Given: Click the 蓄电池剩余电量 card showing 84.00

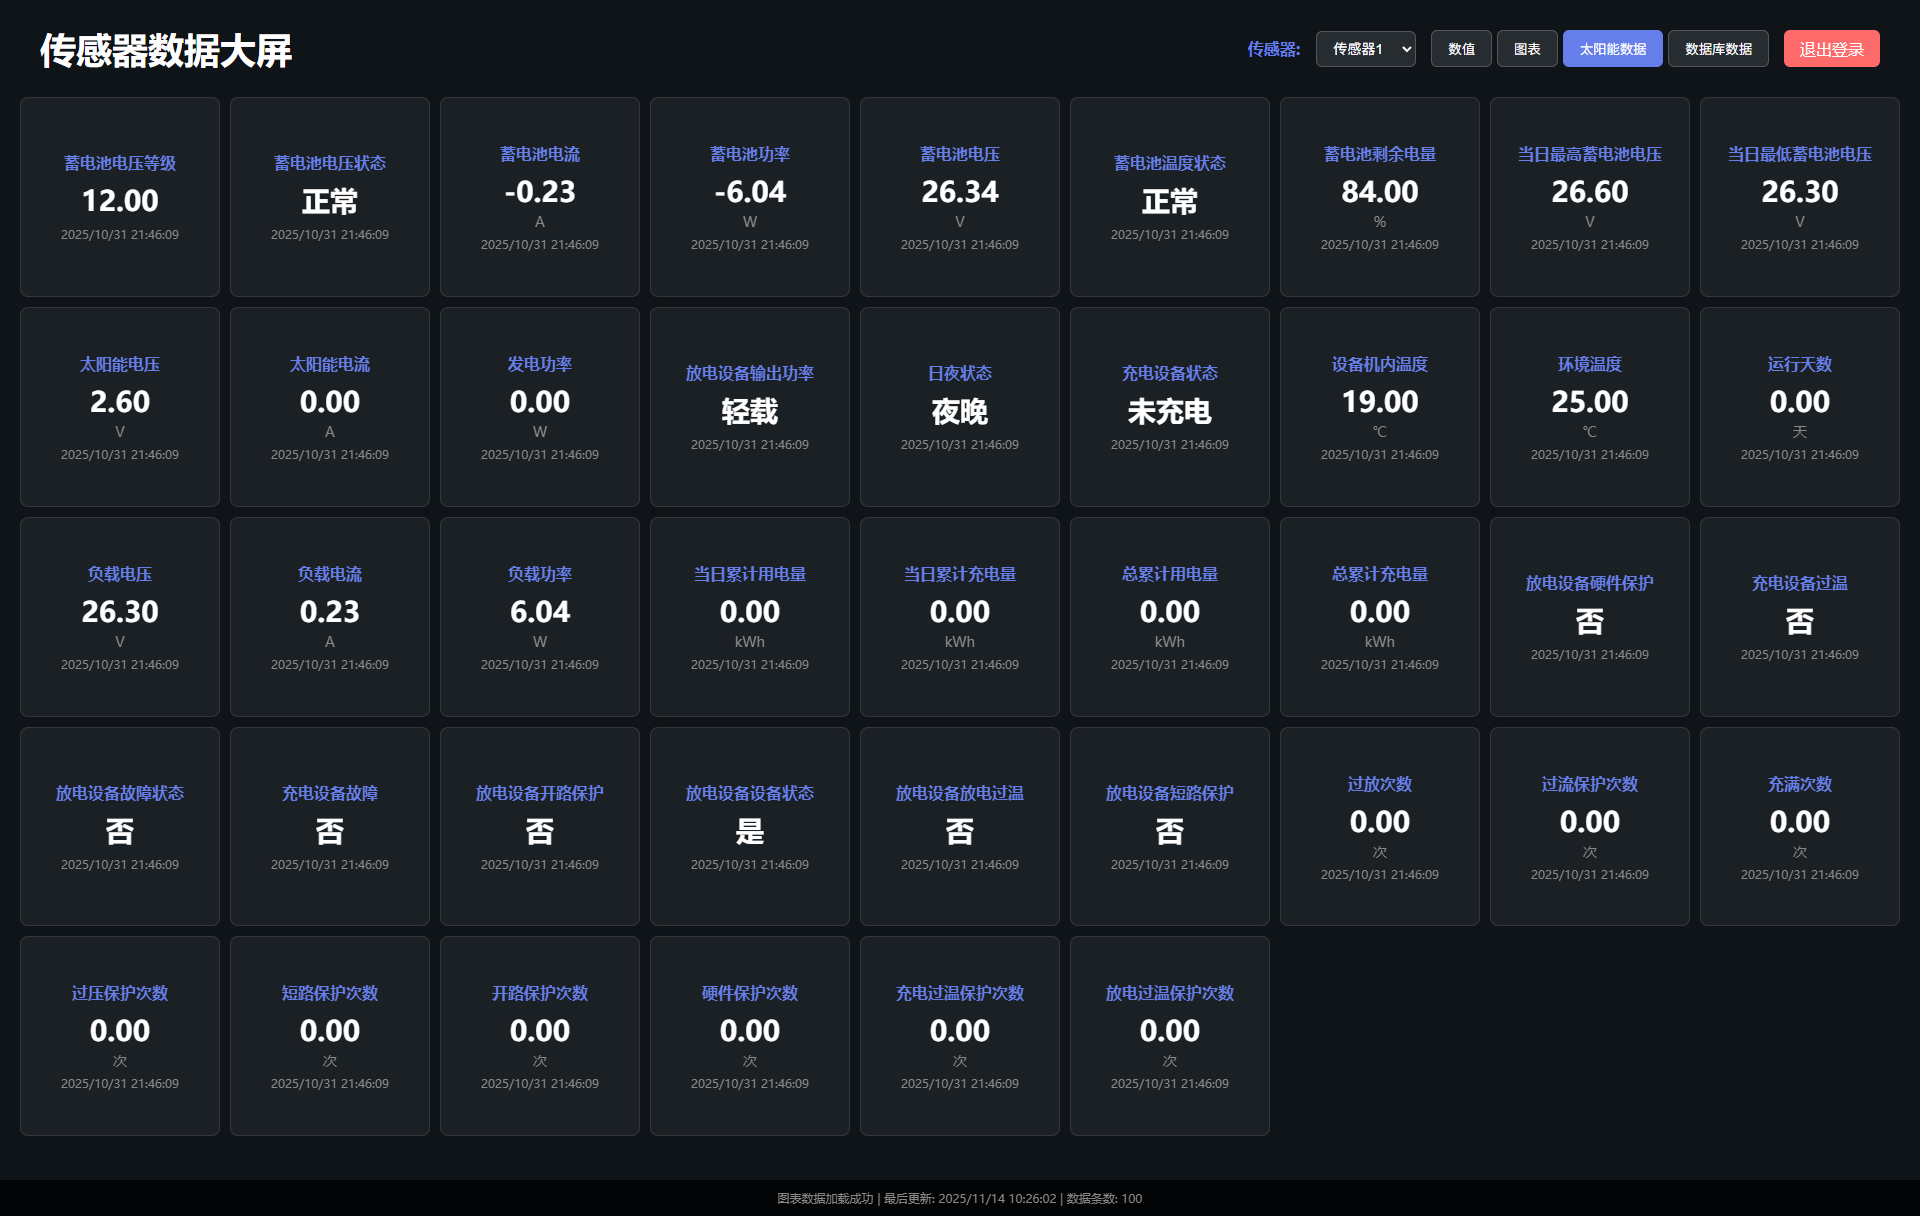Looking at the screenshot, I should tap(1380, 197).
